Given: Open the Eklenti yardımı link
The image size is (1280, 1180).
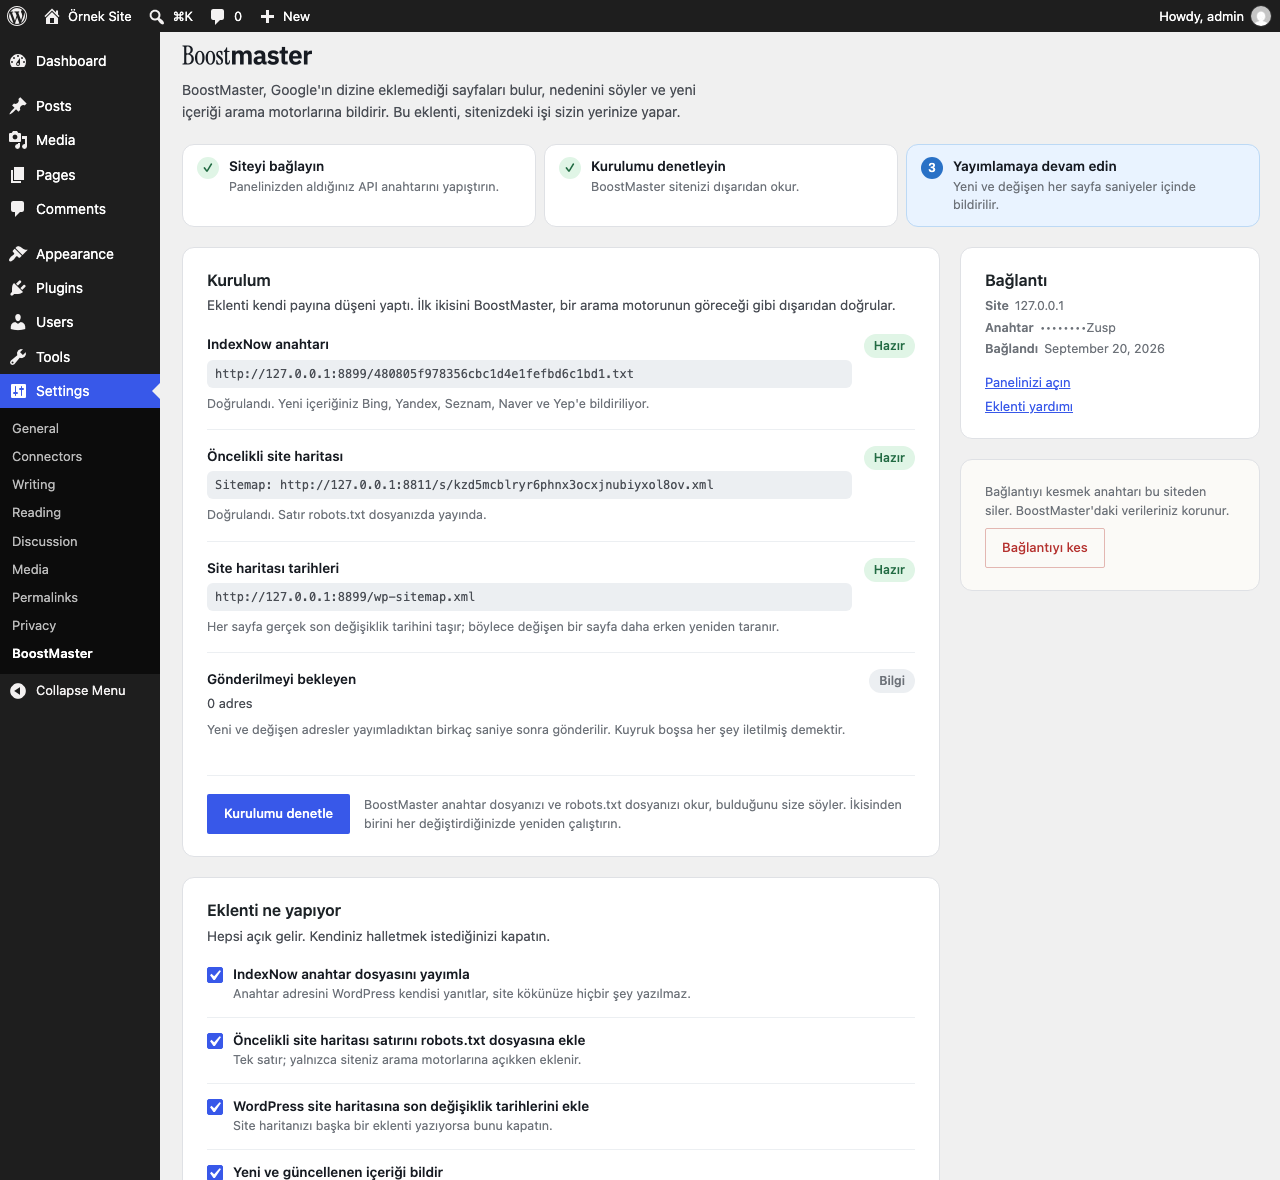Looking at the screenshot, I should (x=1029, y=407).
